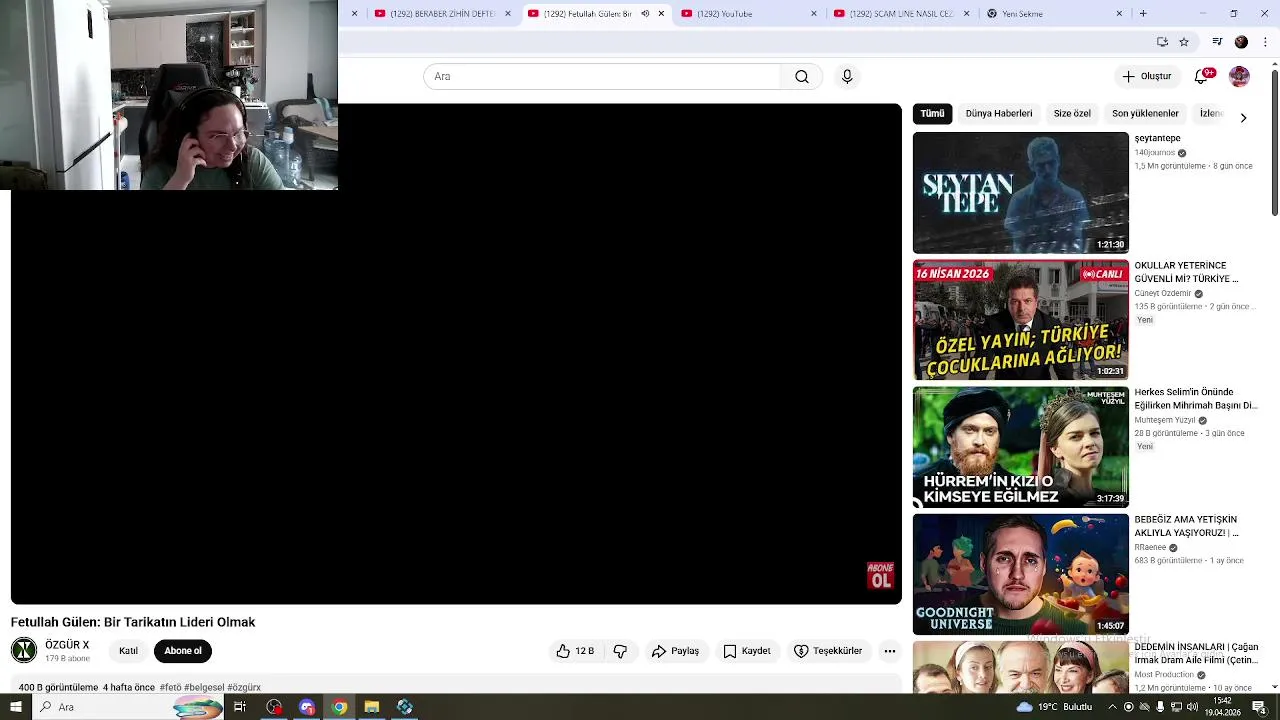Open more actions three-dot menu under video
The height and width of the screenshot is (720, 1280).
click(889, 651)
